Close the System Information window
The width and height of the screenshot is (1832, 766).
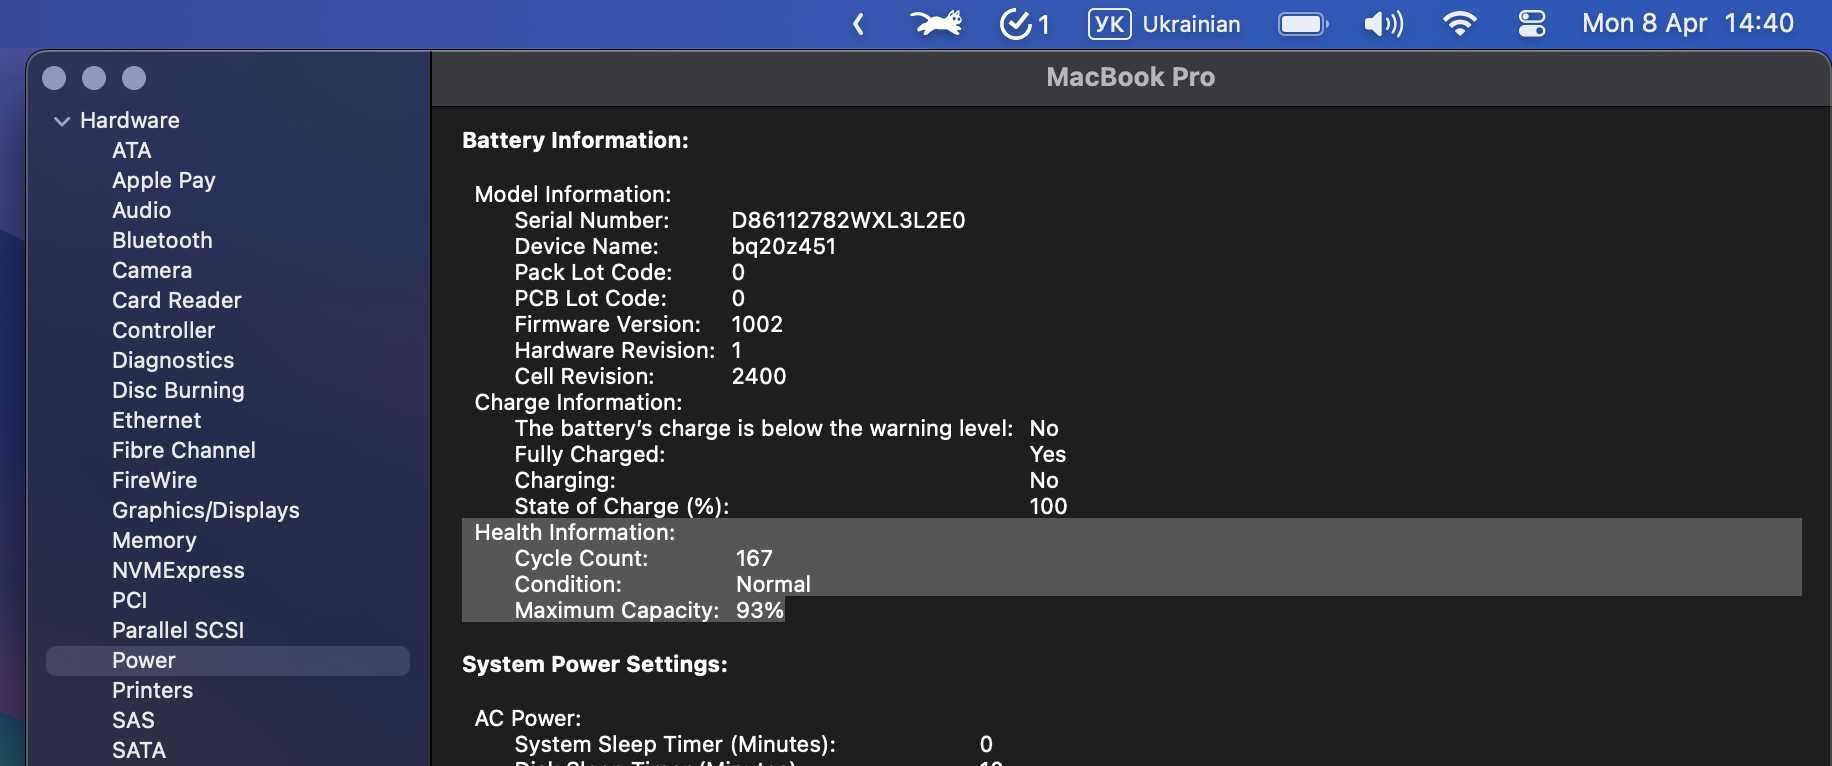pyautogui.click(x=54, y=78)
